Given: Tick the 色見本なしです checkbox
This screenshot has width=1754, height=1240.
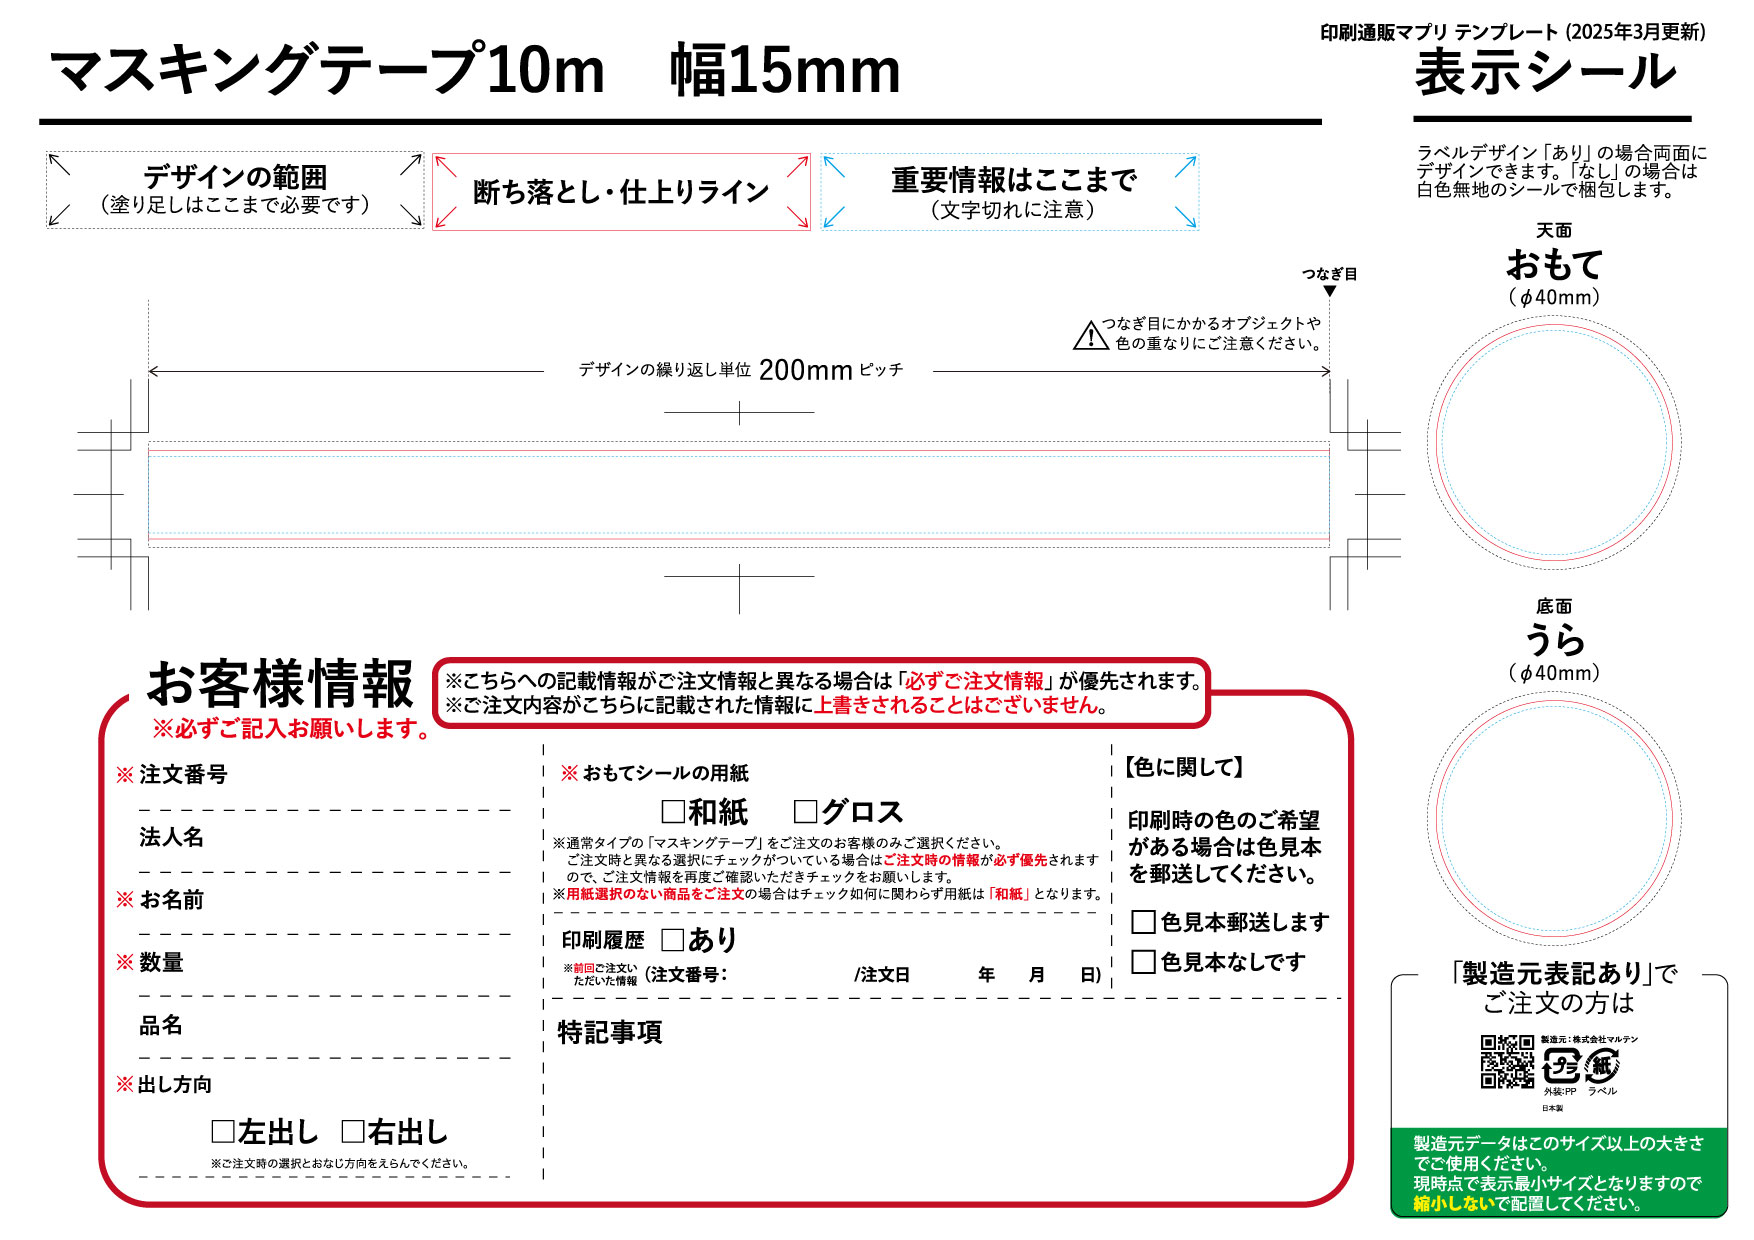Looking at the screenshot, I should click(x=1143, y=962).
